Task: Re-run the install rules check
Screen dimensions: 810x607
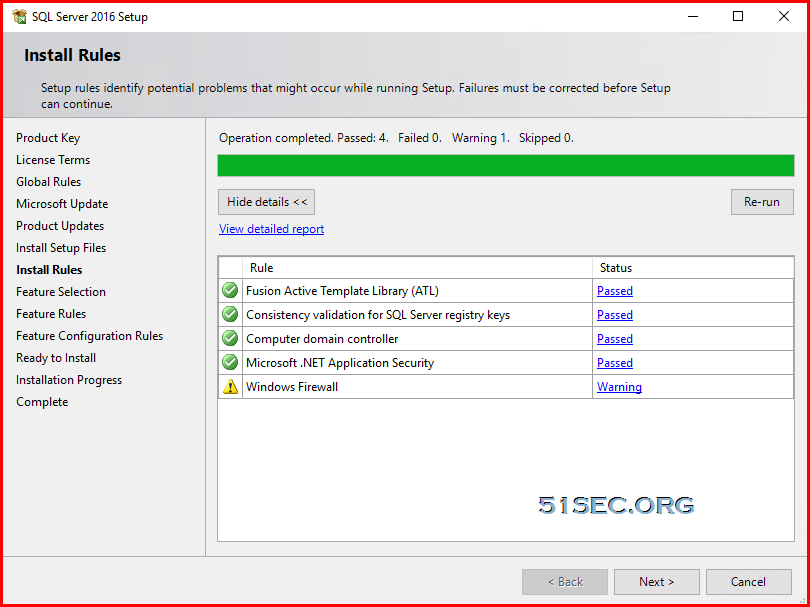Action: click(762, 202)
